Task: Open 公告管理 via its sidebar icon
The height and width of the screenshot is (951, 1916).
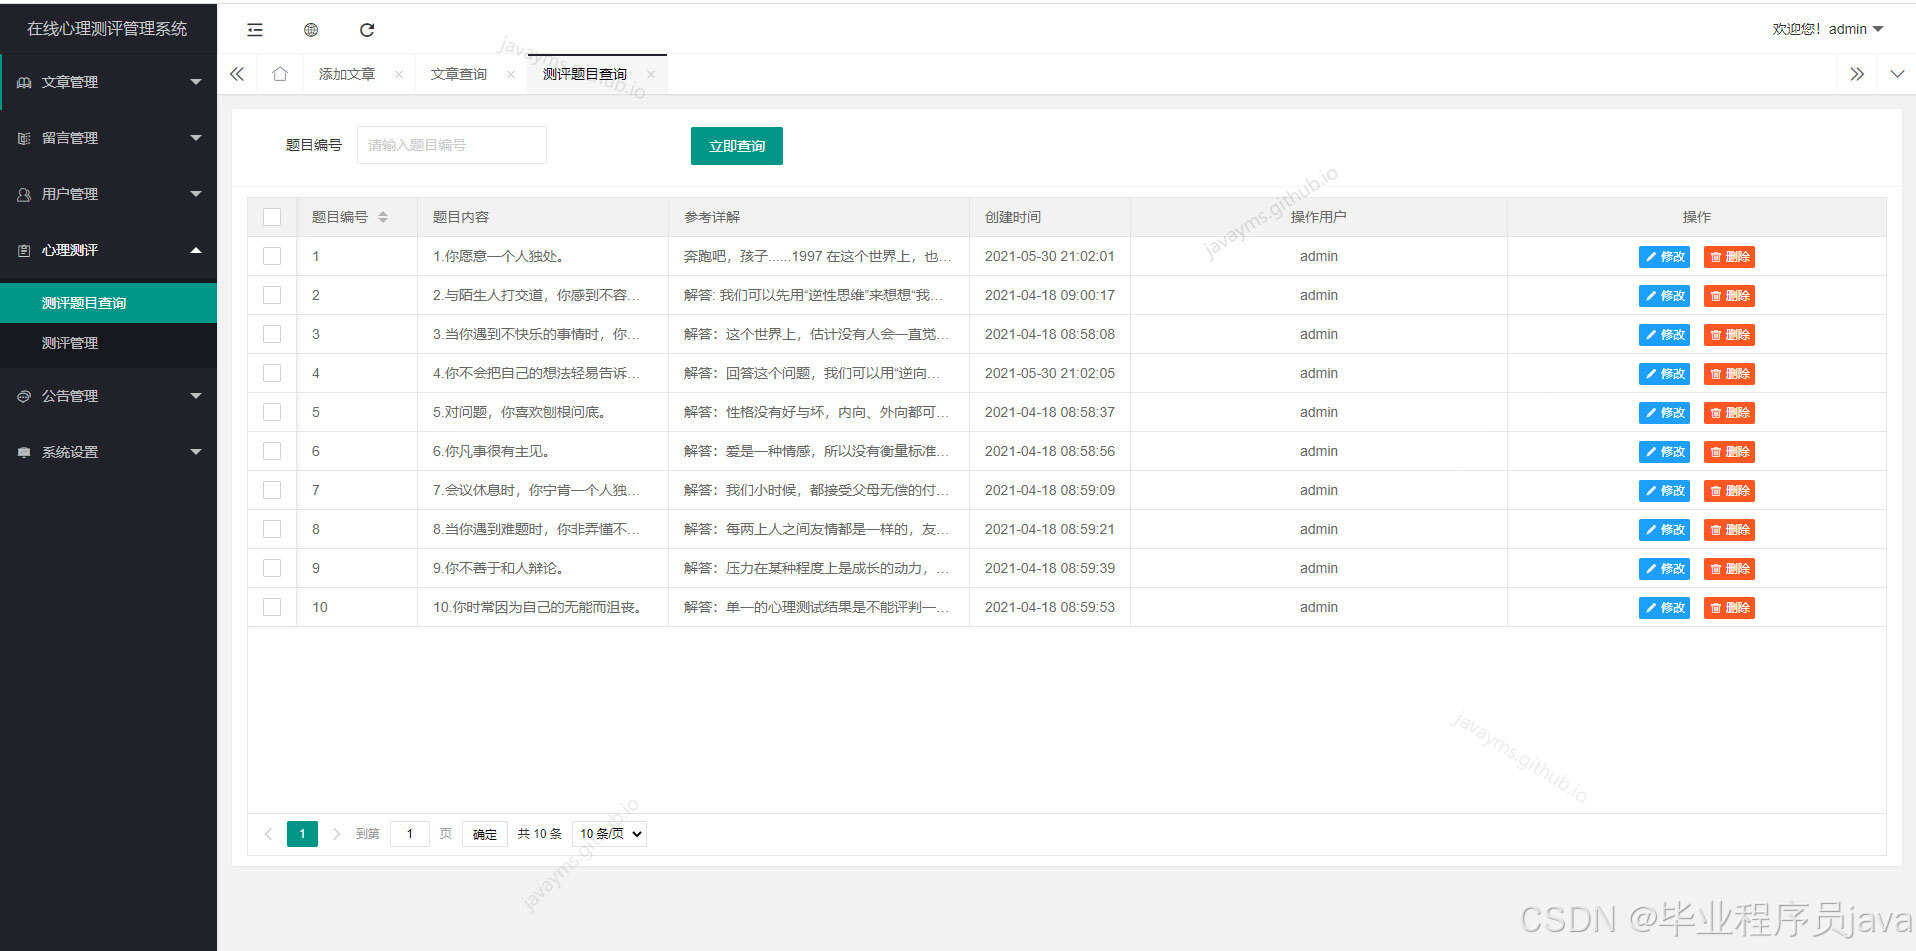Action: 23,396
